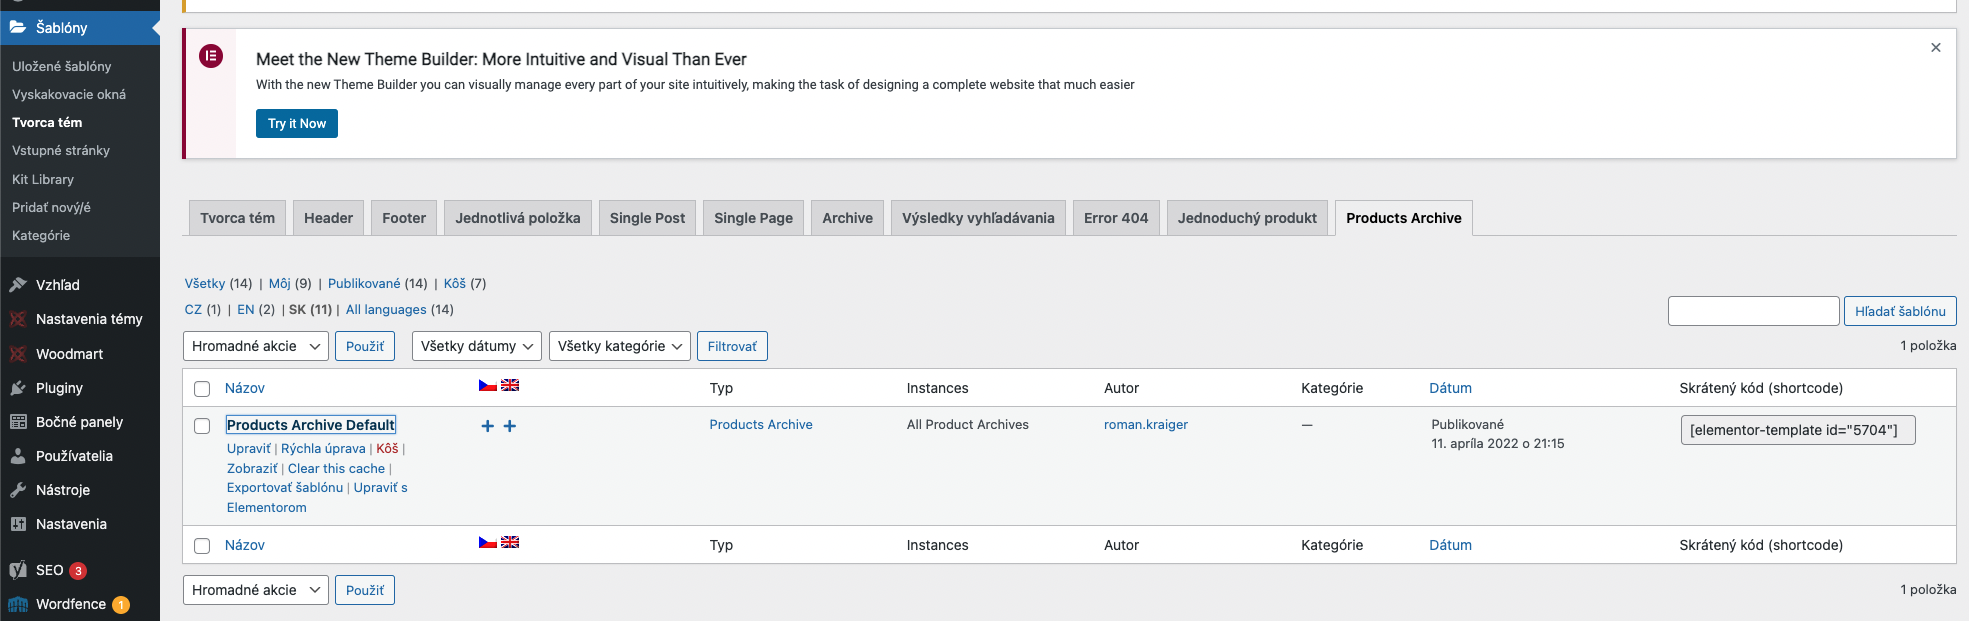The width and height of the screenshot is (1969, 621).
Task: Tick the select-all checkbox in table footer
Action: click(202, 546)
